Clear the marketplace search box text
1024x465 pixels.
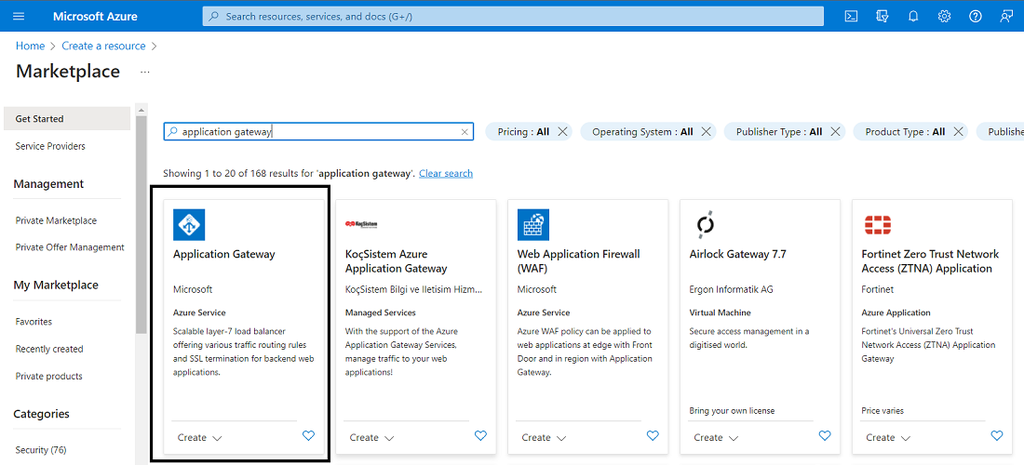point(465,132)
